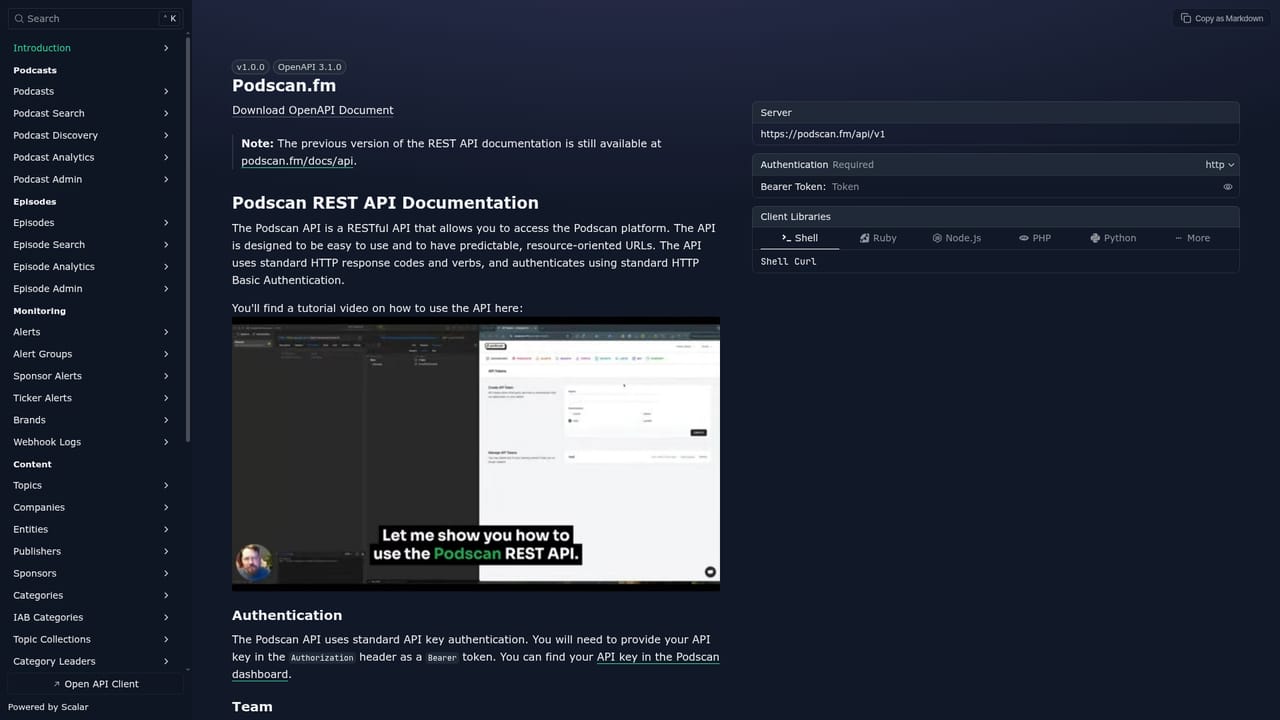The image size is (1280, 720).
Task: Follow API key in the Podscan dashboard link
Action: point(476,666)
